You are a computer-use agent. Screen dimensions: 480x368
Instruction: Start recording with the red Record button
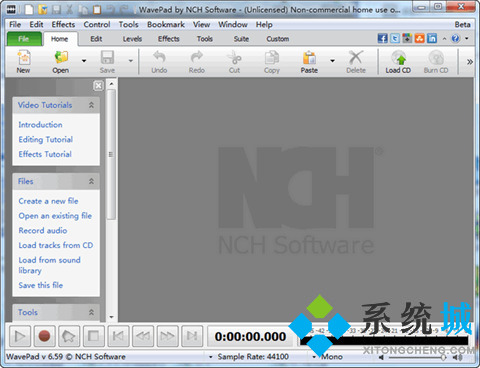point(44,336)
